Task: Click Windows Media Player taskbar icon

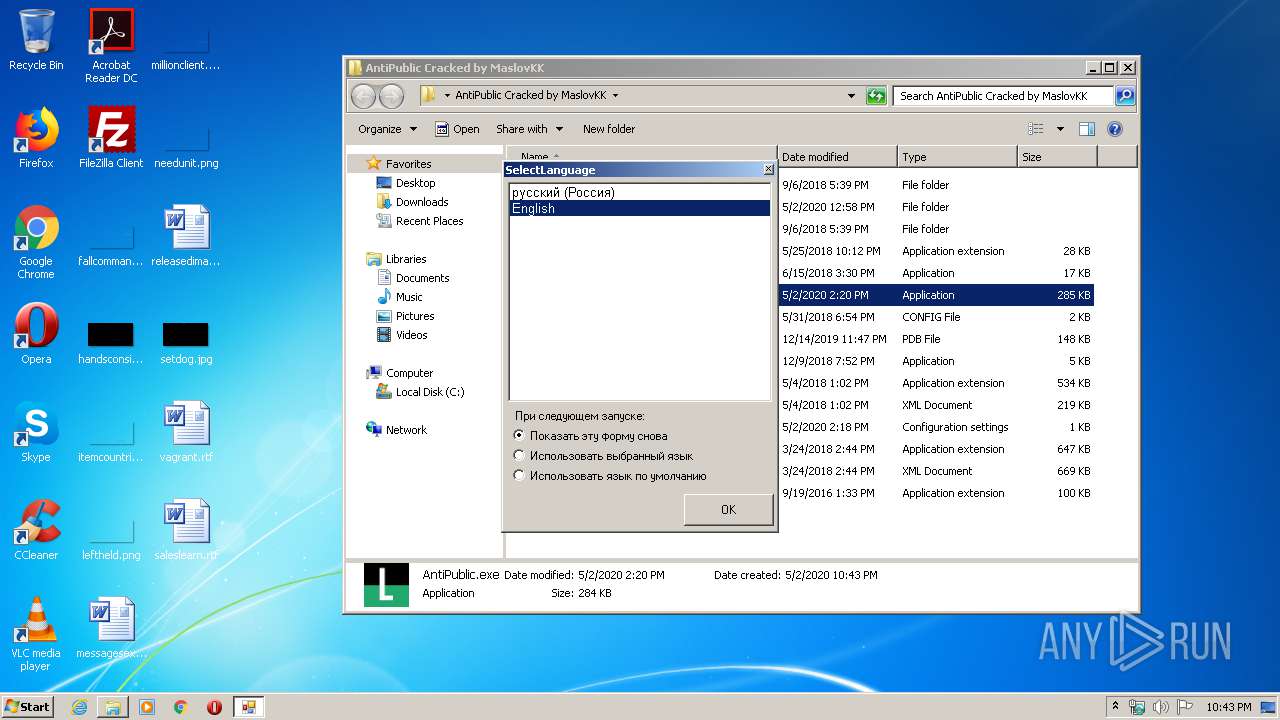Action: pos(147,707)
